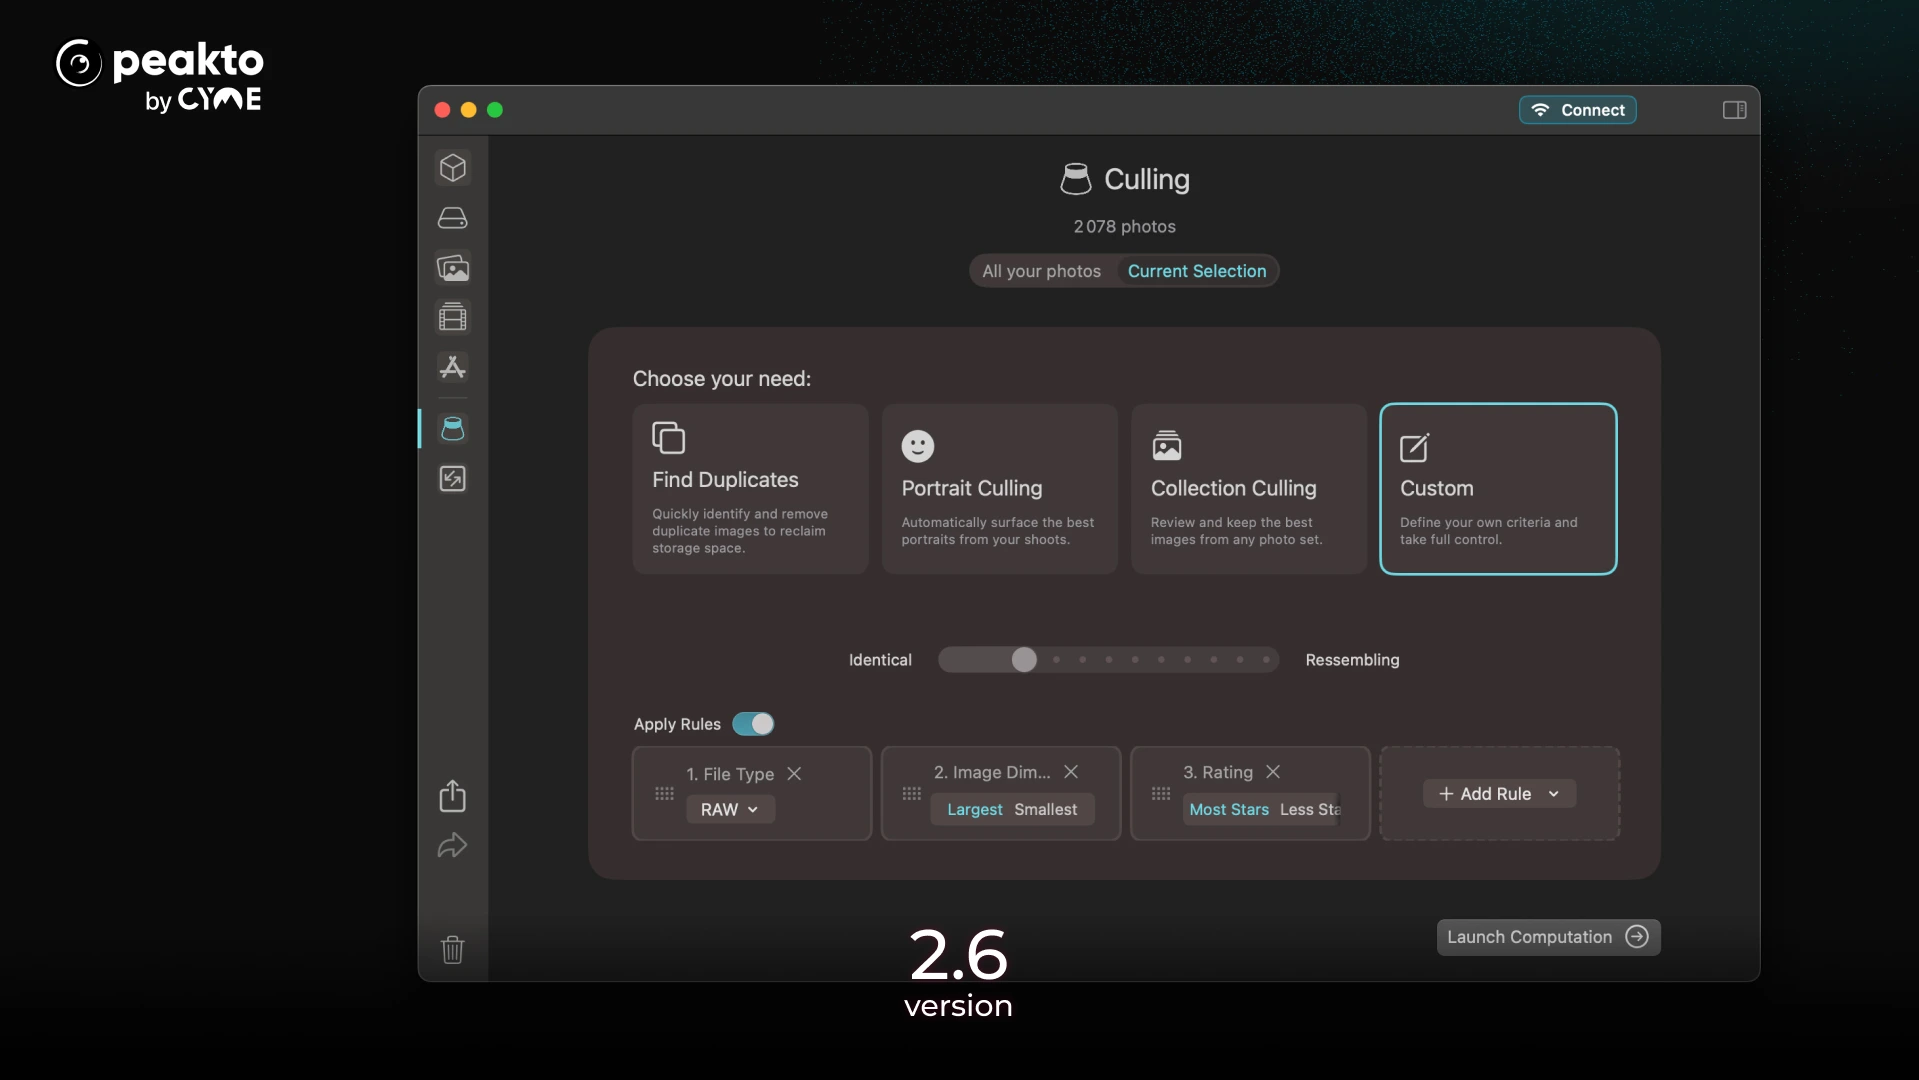Click the drive sources sidebar icon
Image resolution: width=1919 pixels, height=1080 pixels.
tap(453, 218)
